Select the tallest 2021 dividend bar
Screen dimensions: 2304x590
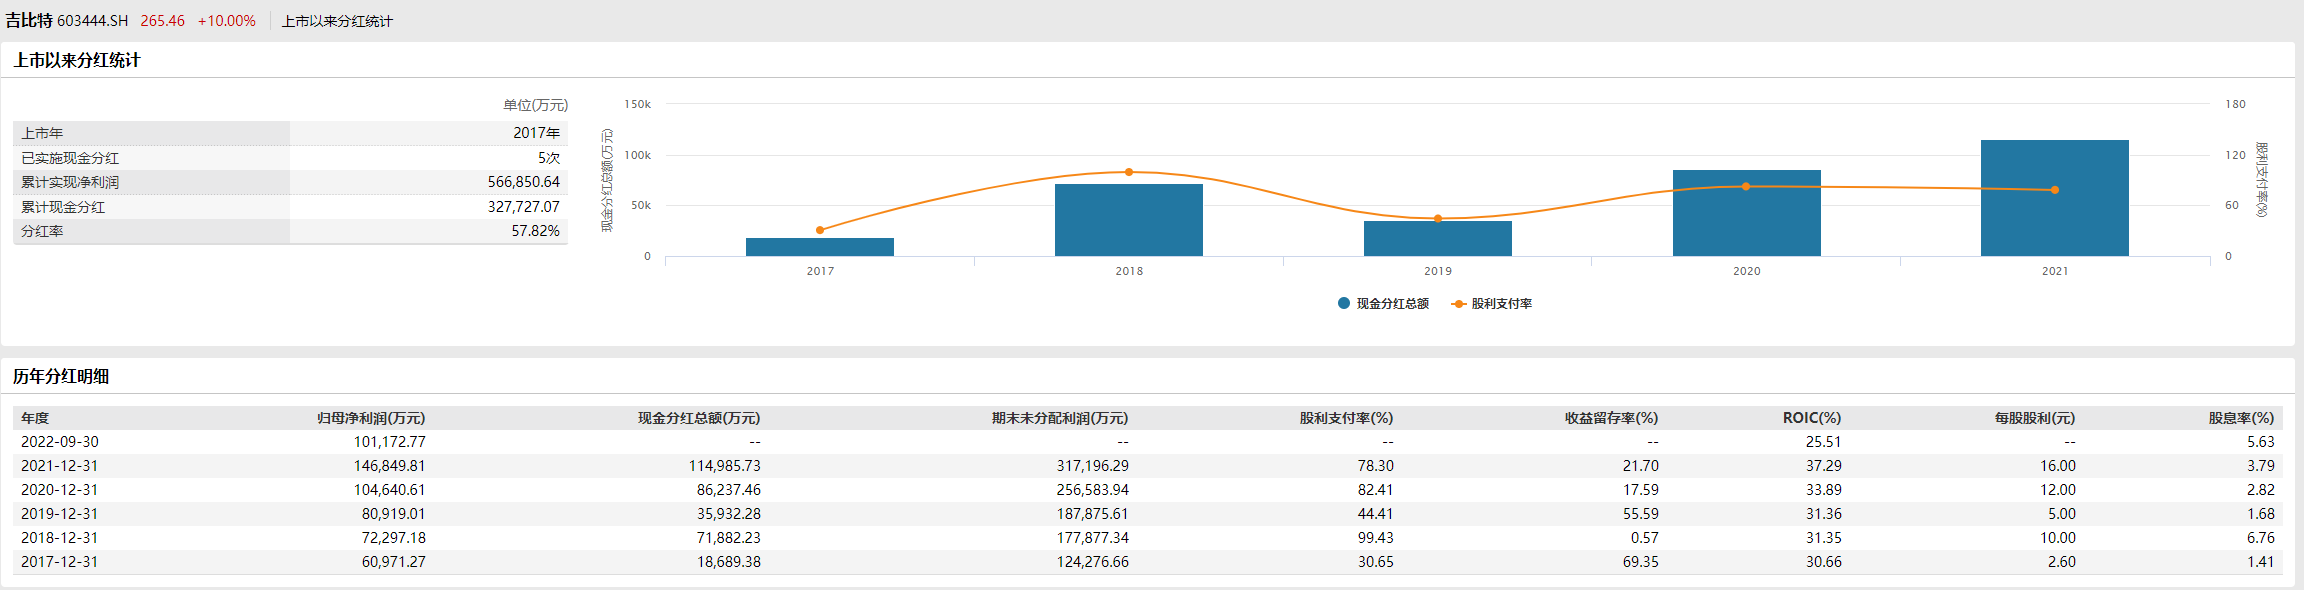2055,200
